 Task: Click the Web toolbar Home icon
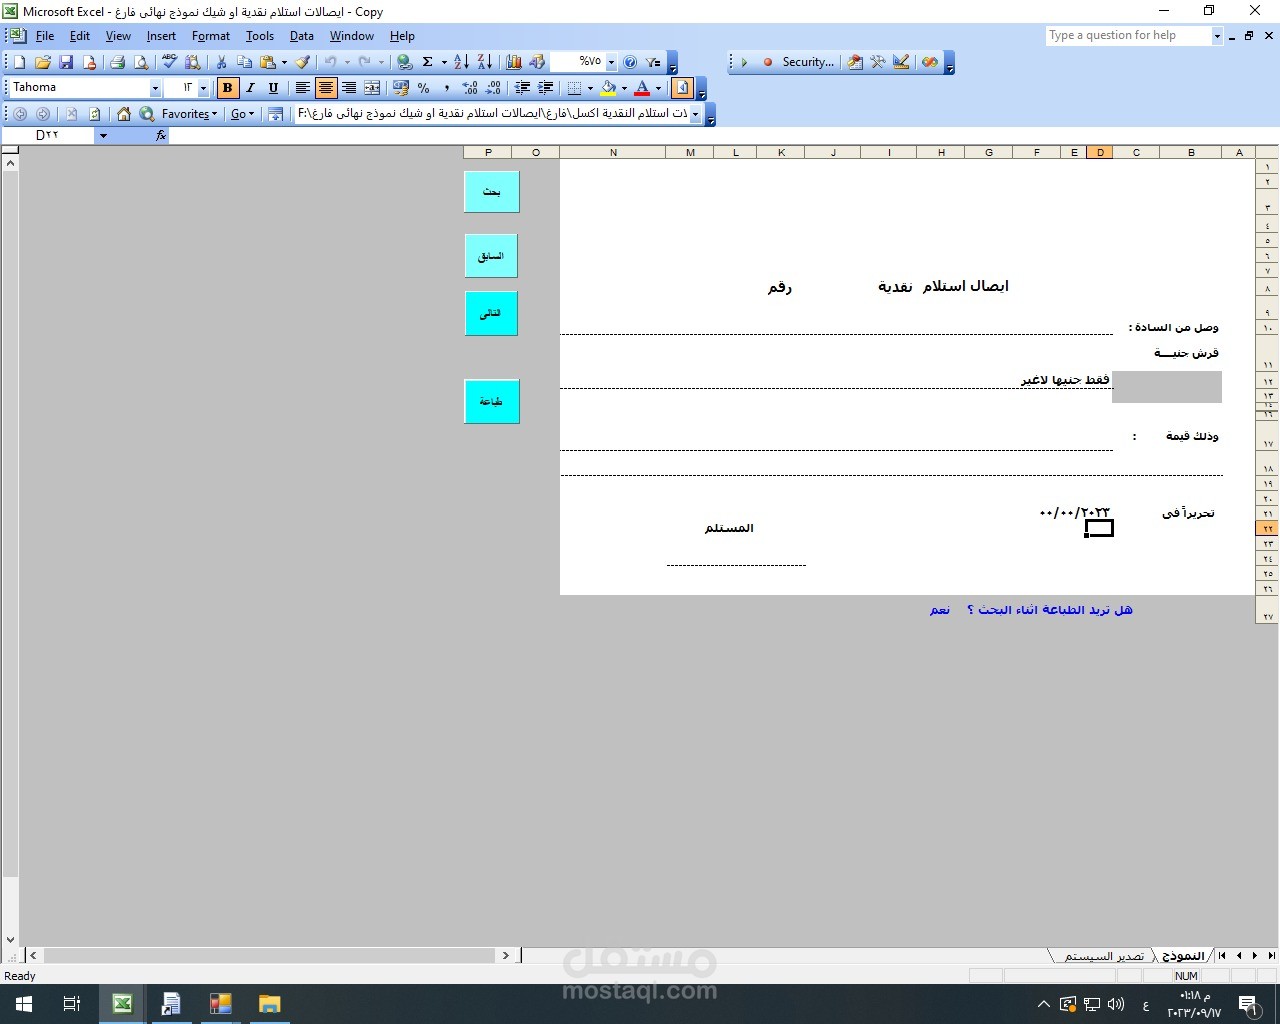coord(124,114)
